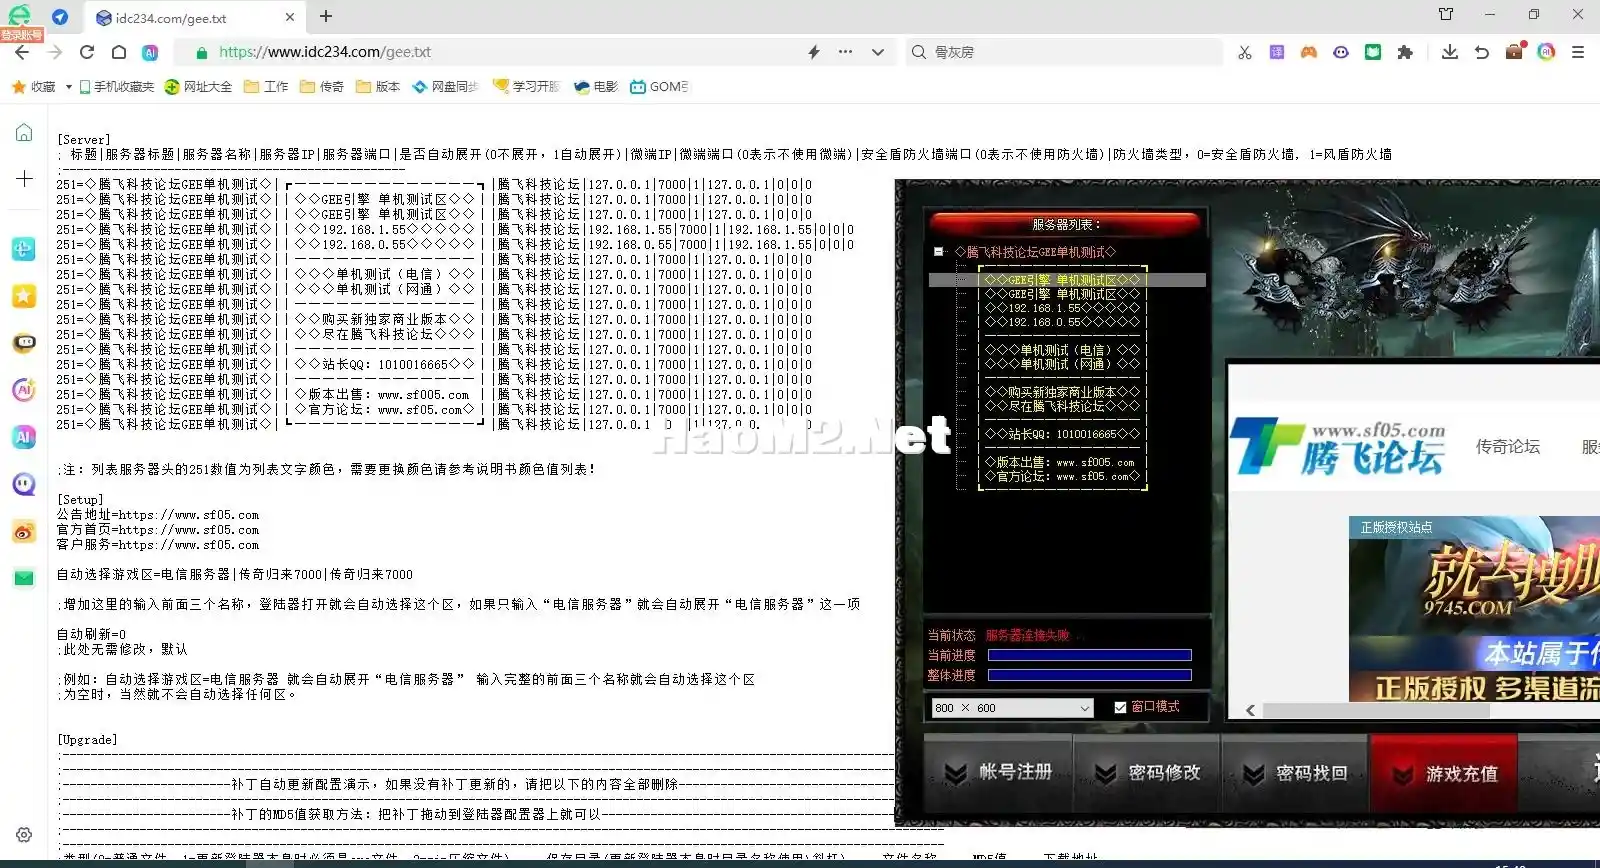The image size is (1600, 868).
Task: Close the idc234.com/gee.txt tab
Action: click(x=290, y=17)
